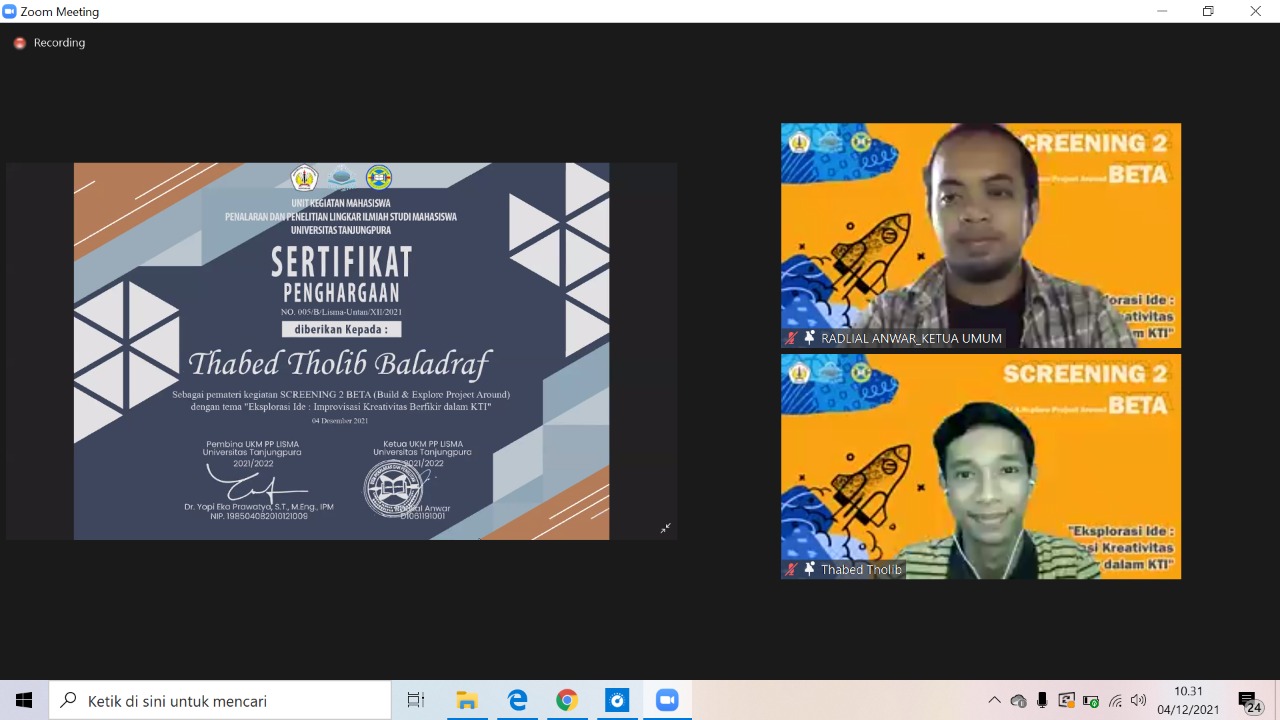
Task: Expand the hidden system tray icons chevron
Action: [x=994, y=701]
